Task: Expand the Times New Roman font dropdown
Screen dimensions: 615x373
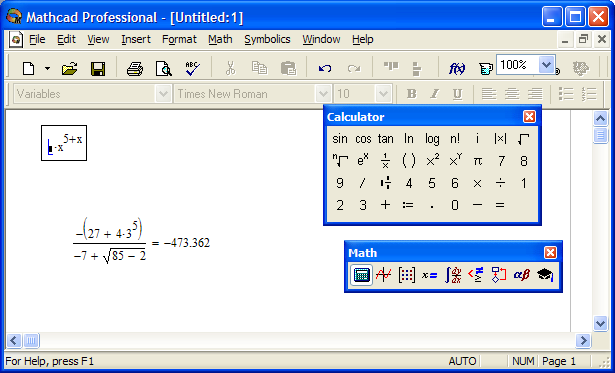Action: (323, 94)
